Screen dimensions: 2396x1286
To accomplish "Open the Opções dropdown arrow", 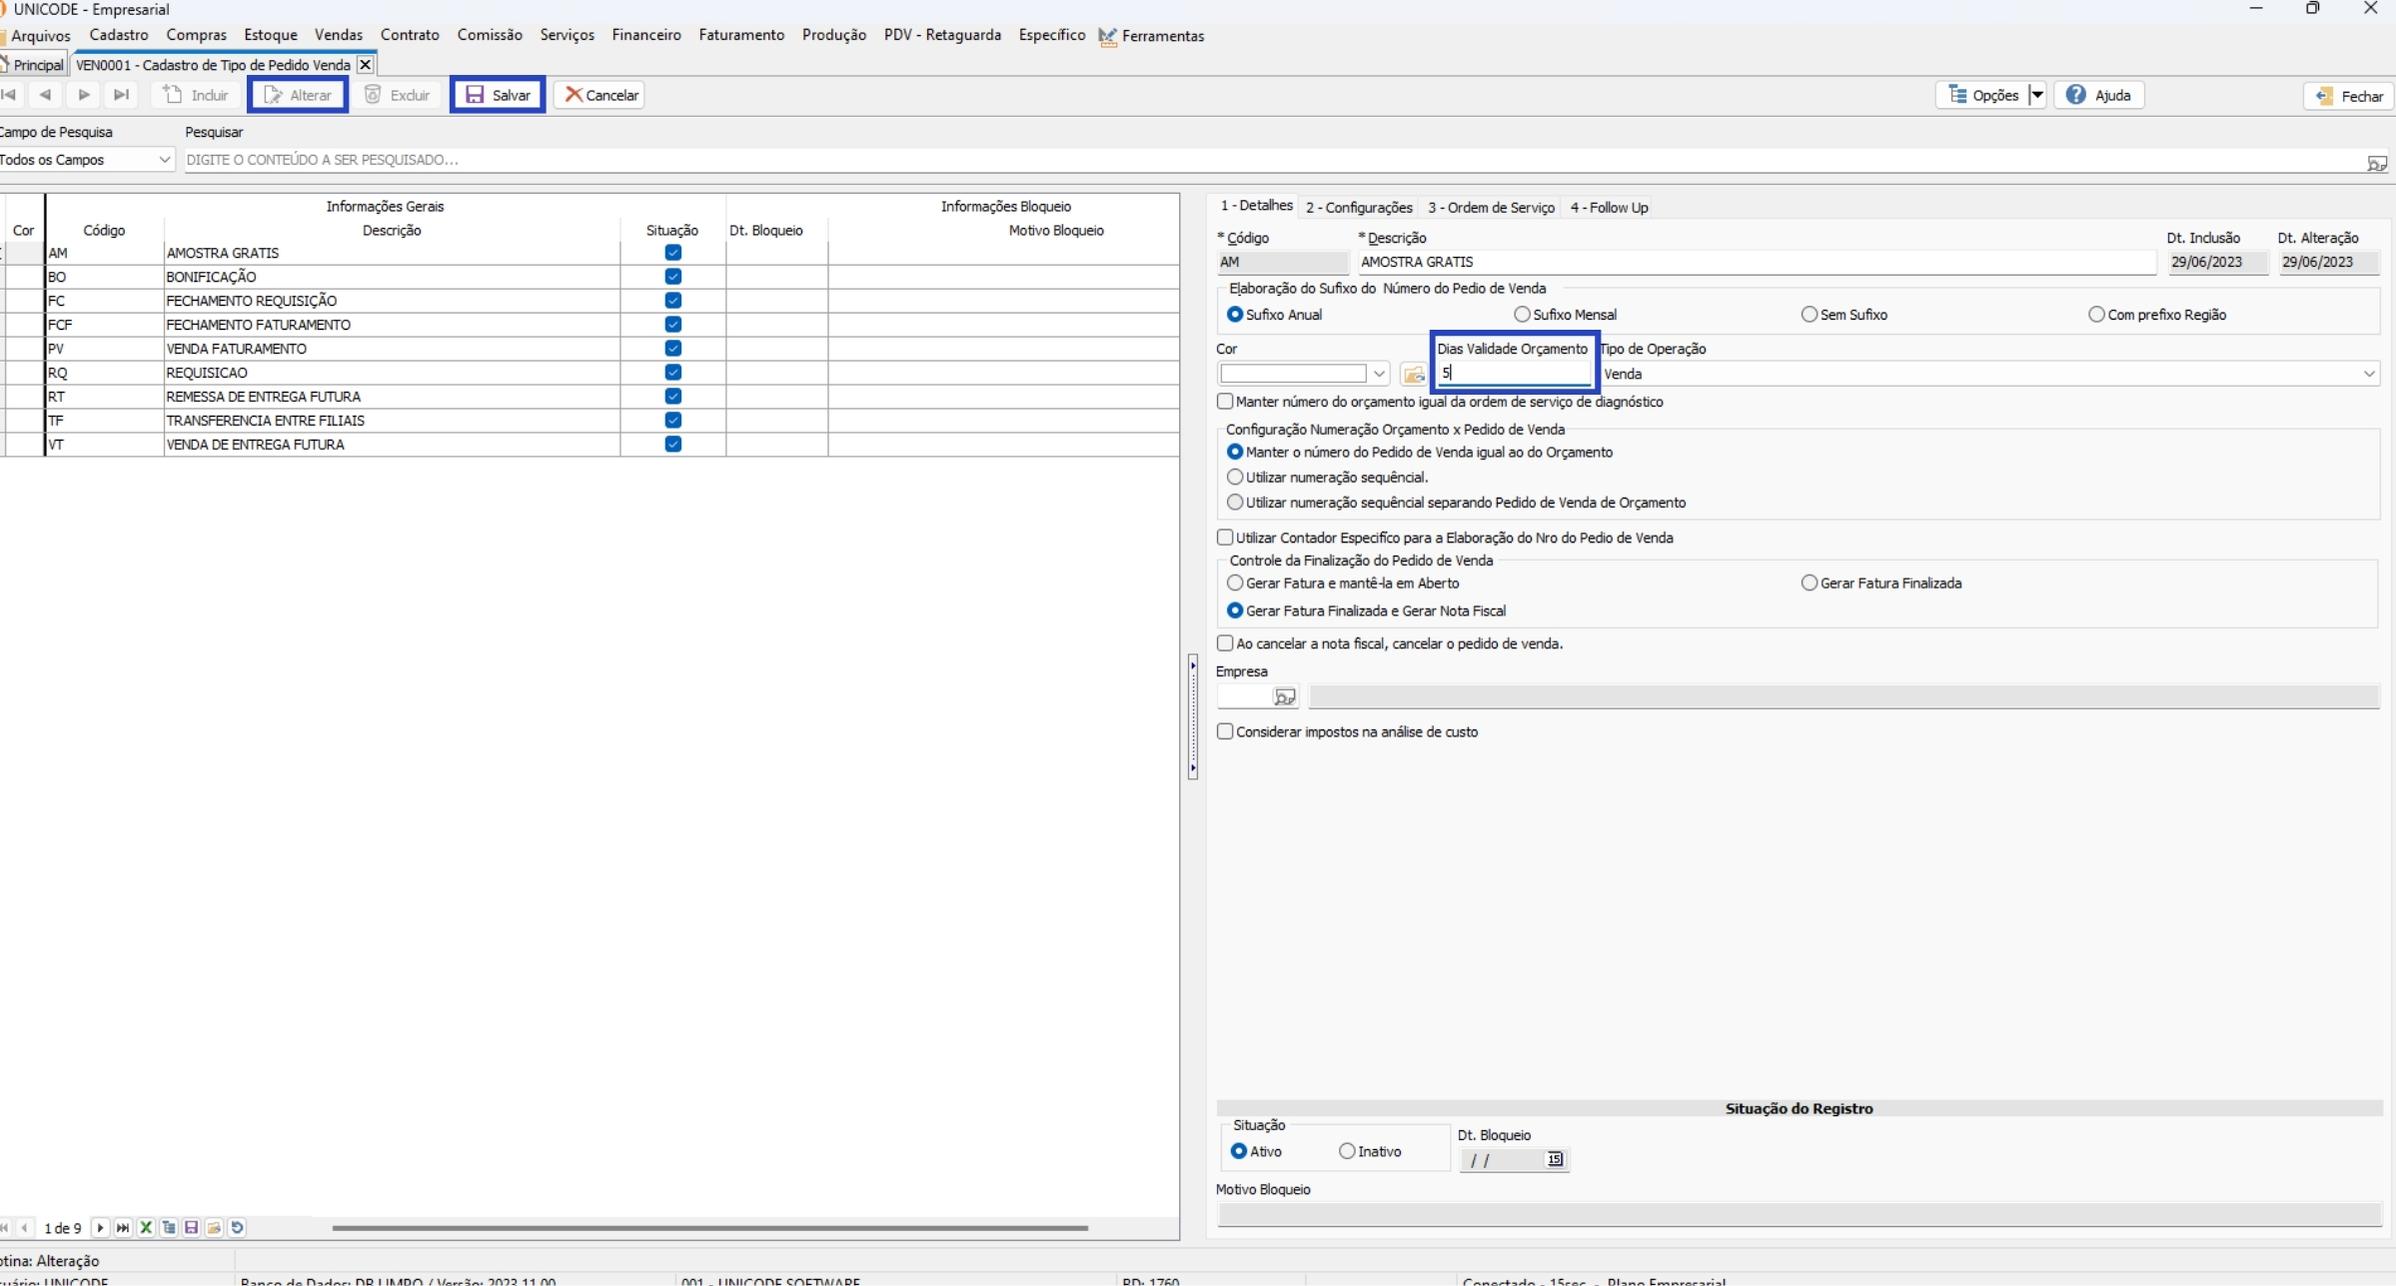I will 2037,95.
